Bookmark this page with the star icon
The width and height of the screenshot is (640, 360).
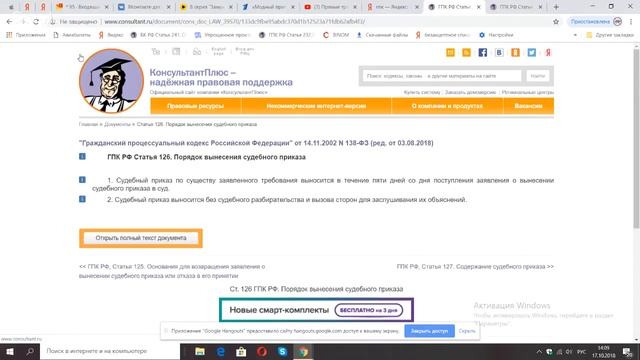[x=556, y=22]
